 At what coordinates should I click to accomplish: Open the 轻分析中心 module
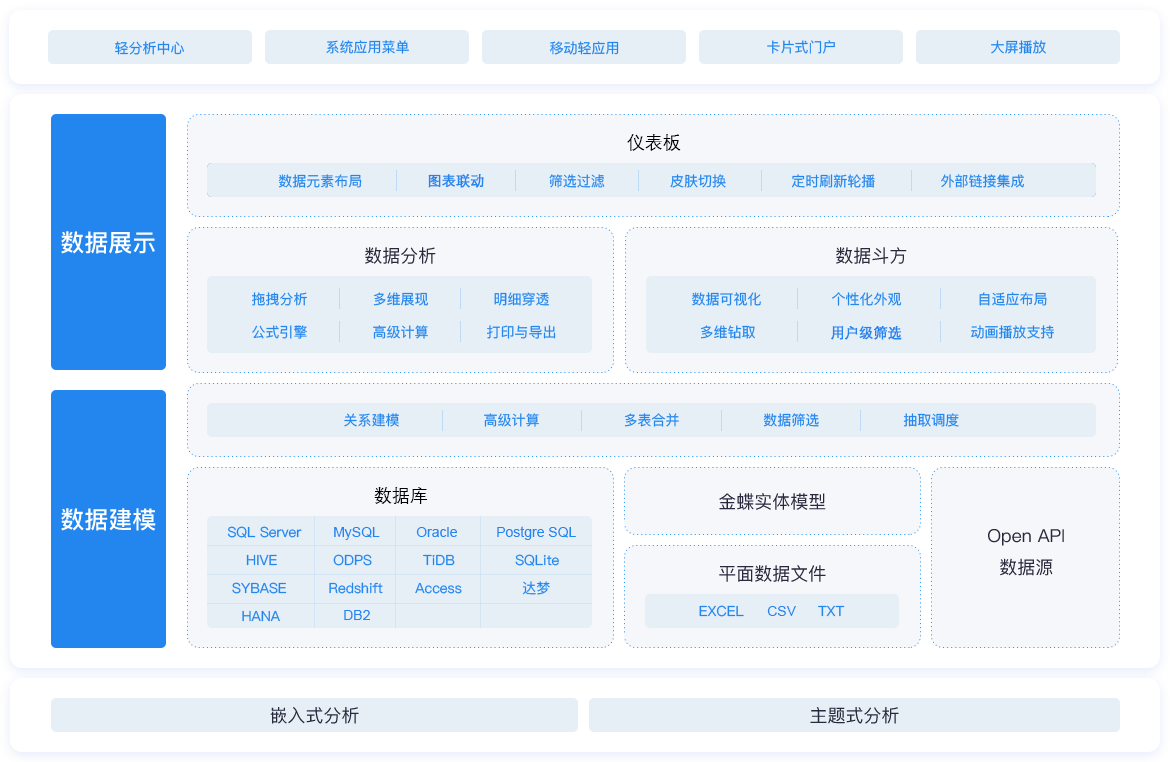[149, 46]
